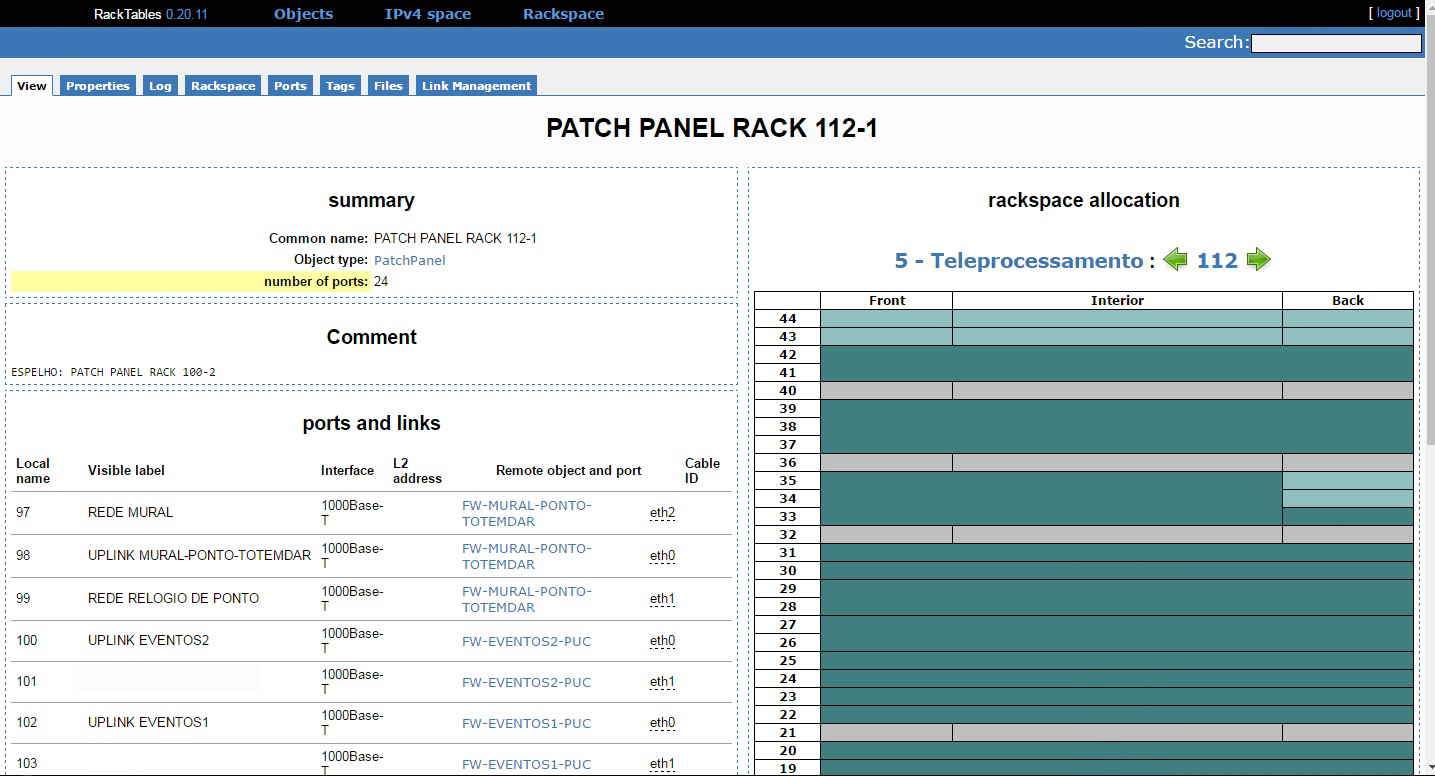The width and height of the screenshot is (1435, 776).
Task: Open the 5 - Teleprocessamento row link
Action: tap(1018, 261)
